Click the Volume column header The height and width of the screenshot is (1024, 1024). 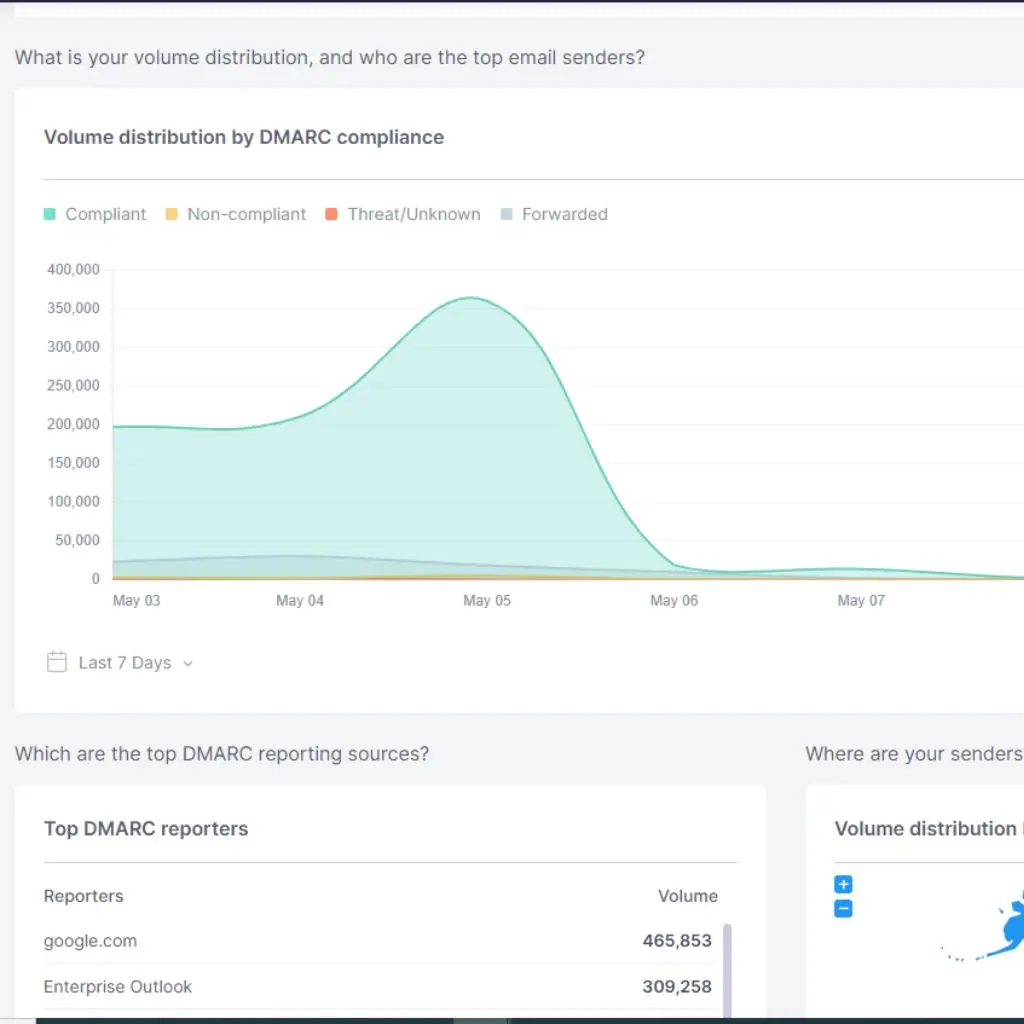tap(687, 895)
